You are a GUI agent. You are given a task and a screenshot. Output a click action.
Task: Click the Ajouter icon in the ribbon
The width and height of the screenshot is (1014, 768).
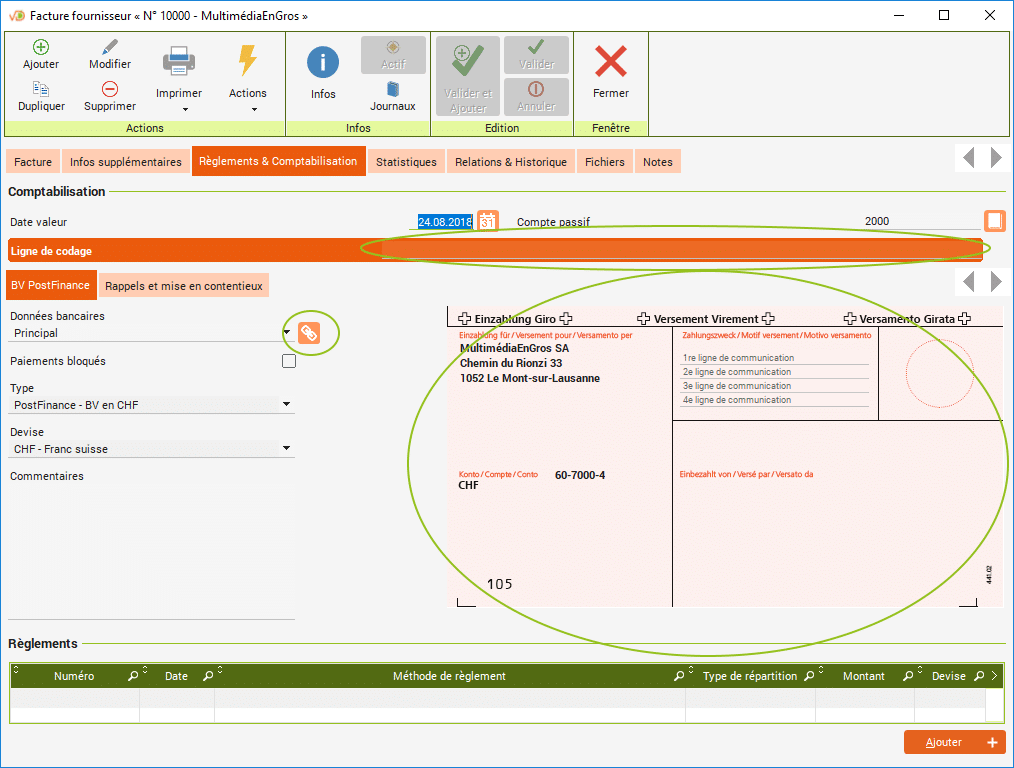point(41,47)
